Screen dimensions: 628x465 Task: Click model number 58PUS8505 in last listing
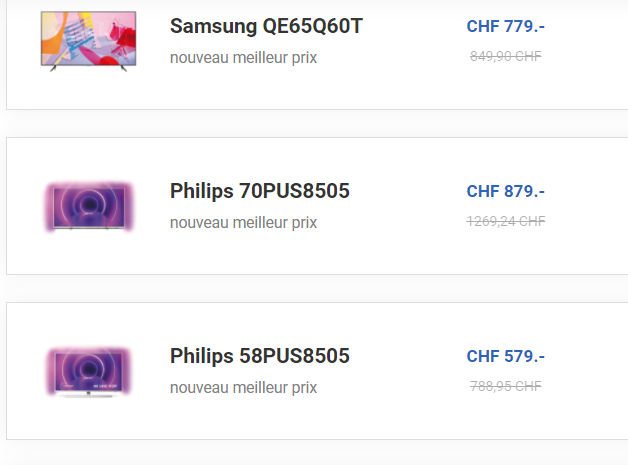pos(294,356)
